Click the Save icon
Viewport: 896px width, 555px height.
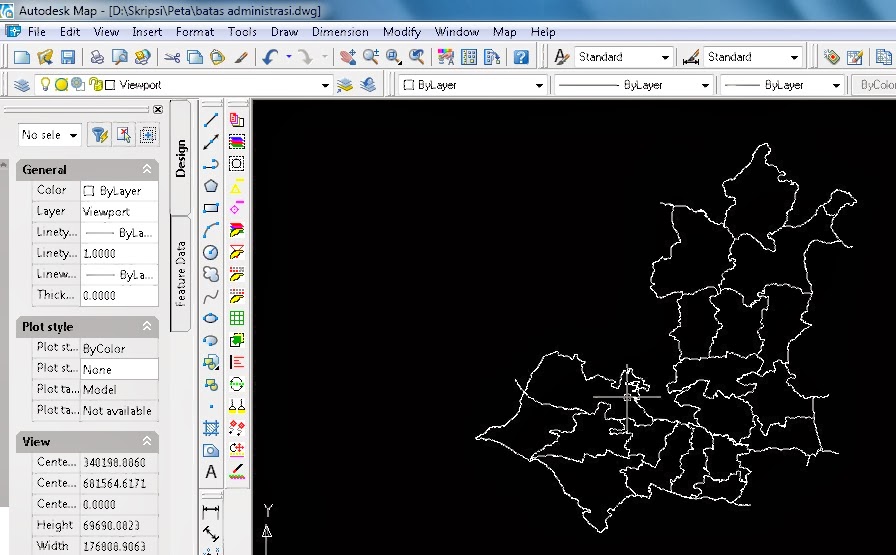point(68,57)
